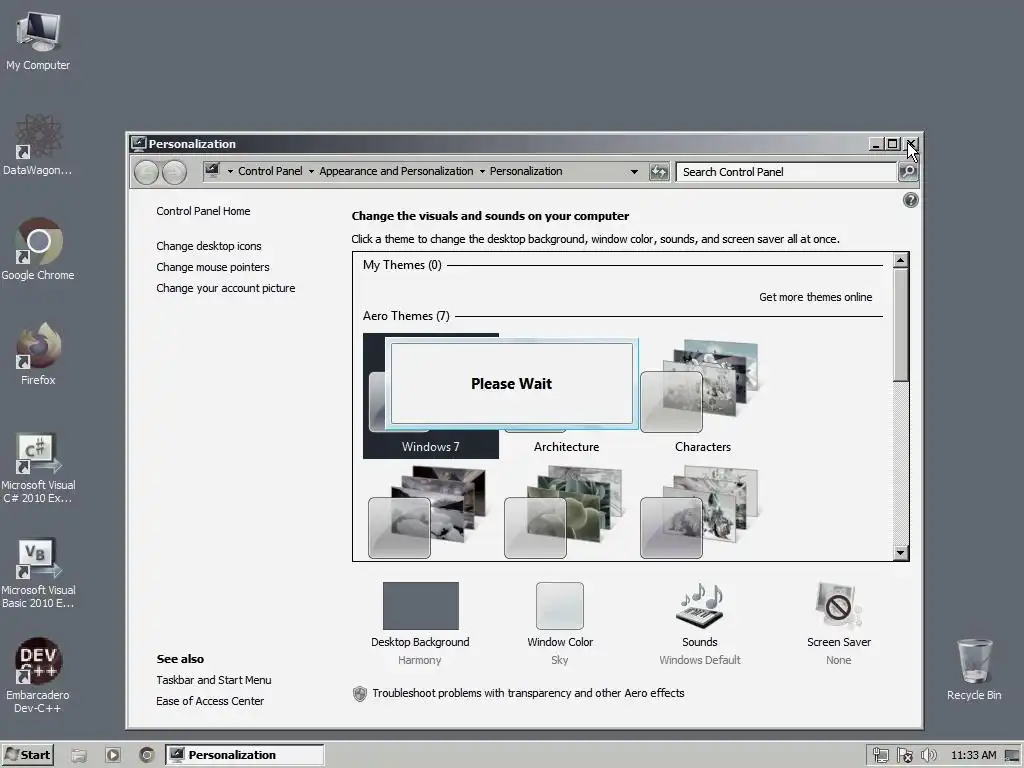Viewport: 1024px width, 768px height.
Task: Click the back navigation arrow
Action: pos(146,172)
